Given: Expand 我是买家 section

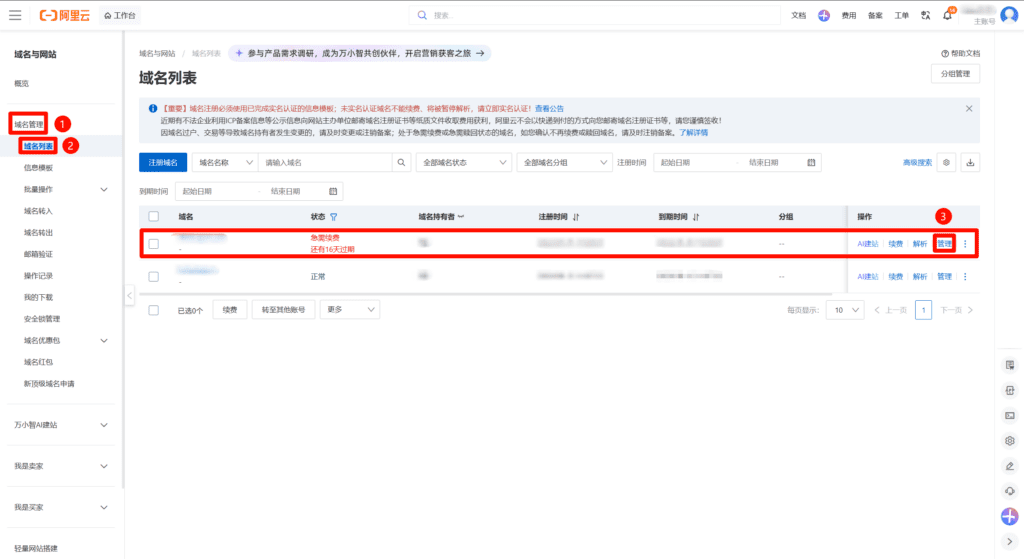Looking at the screenshot, I should tap(104, 507).
